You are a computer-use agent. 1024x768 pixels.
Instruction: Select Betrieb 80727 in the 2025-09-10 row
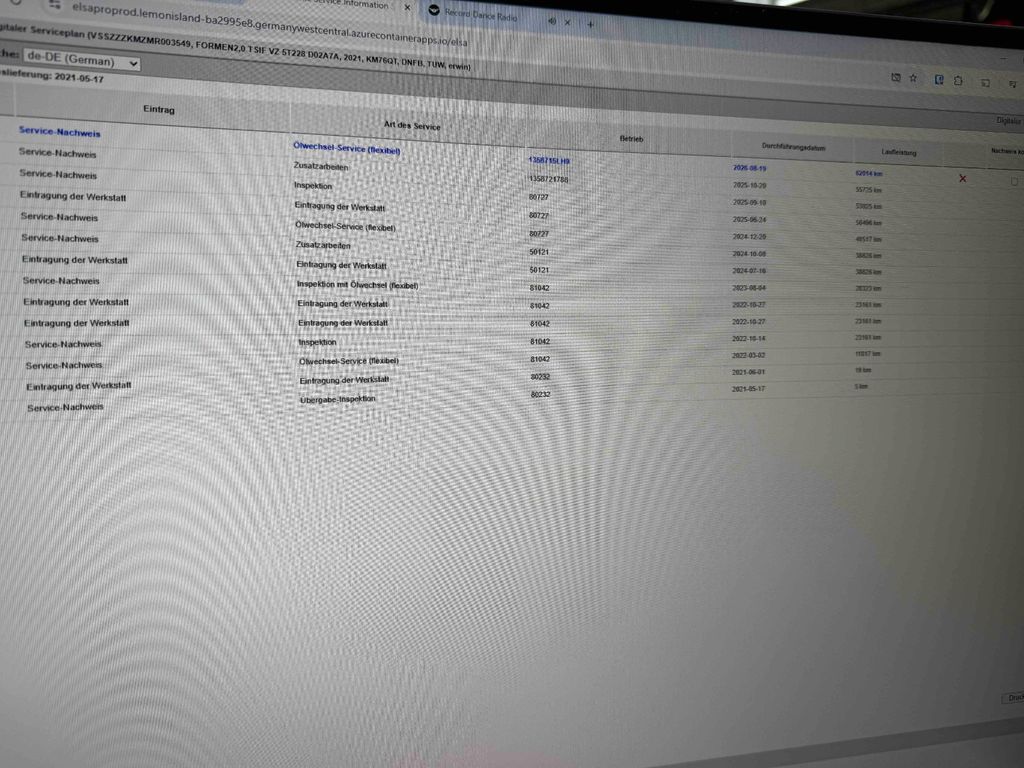539,197
